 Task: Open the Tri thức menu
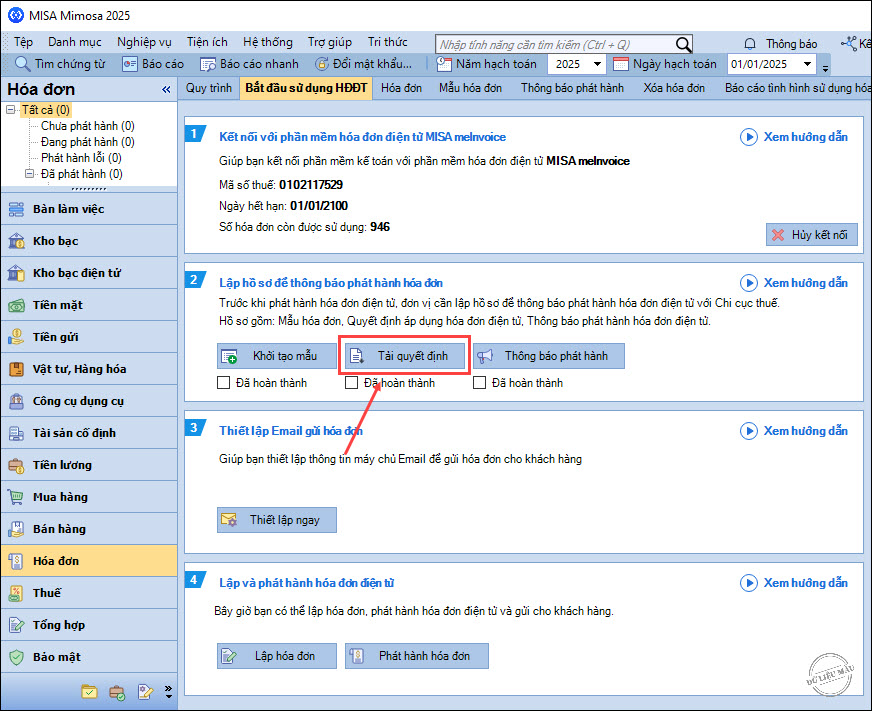(x=388, y=42)
